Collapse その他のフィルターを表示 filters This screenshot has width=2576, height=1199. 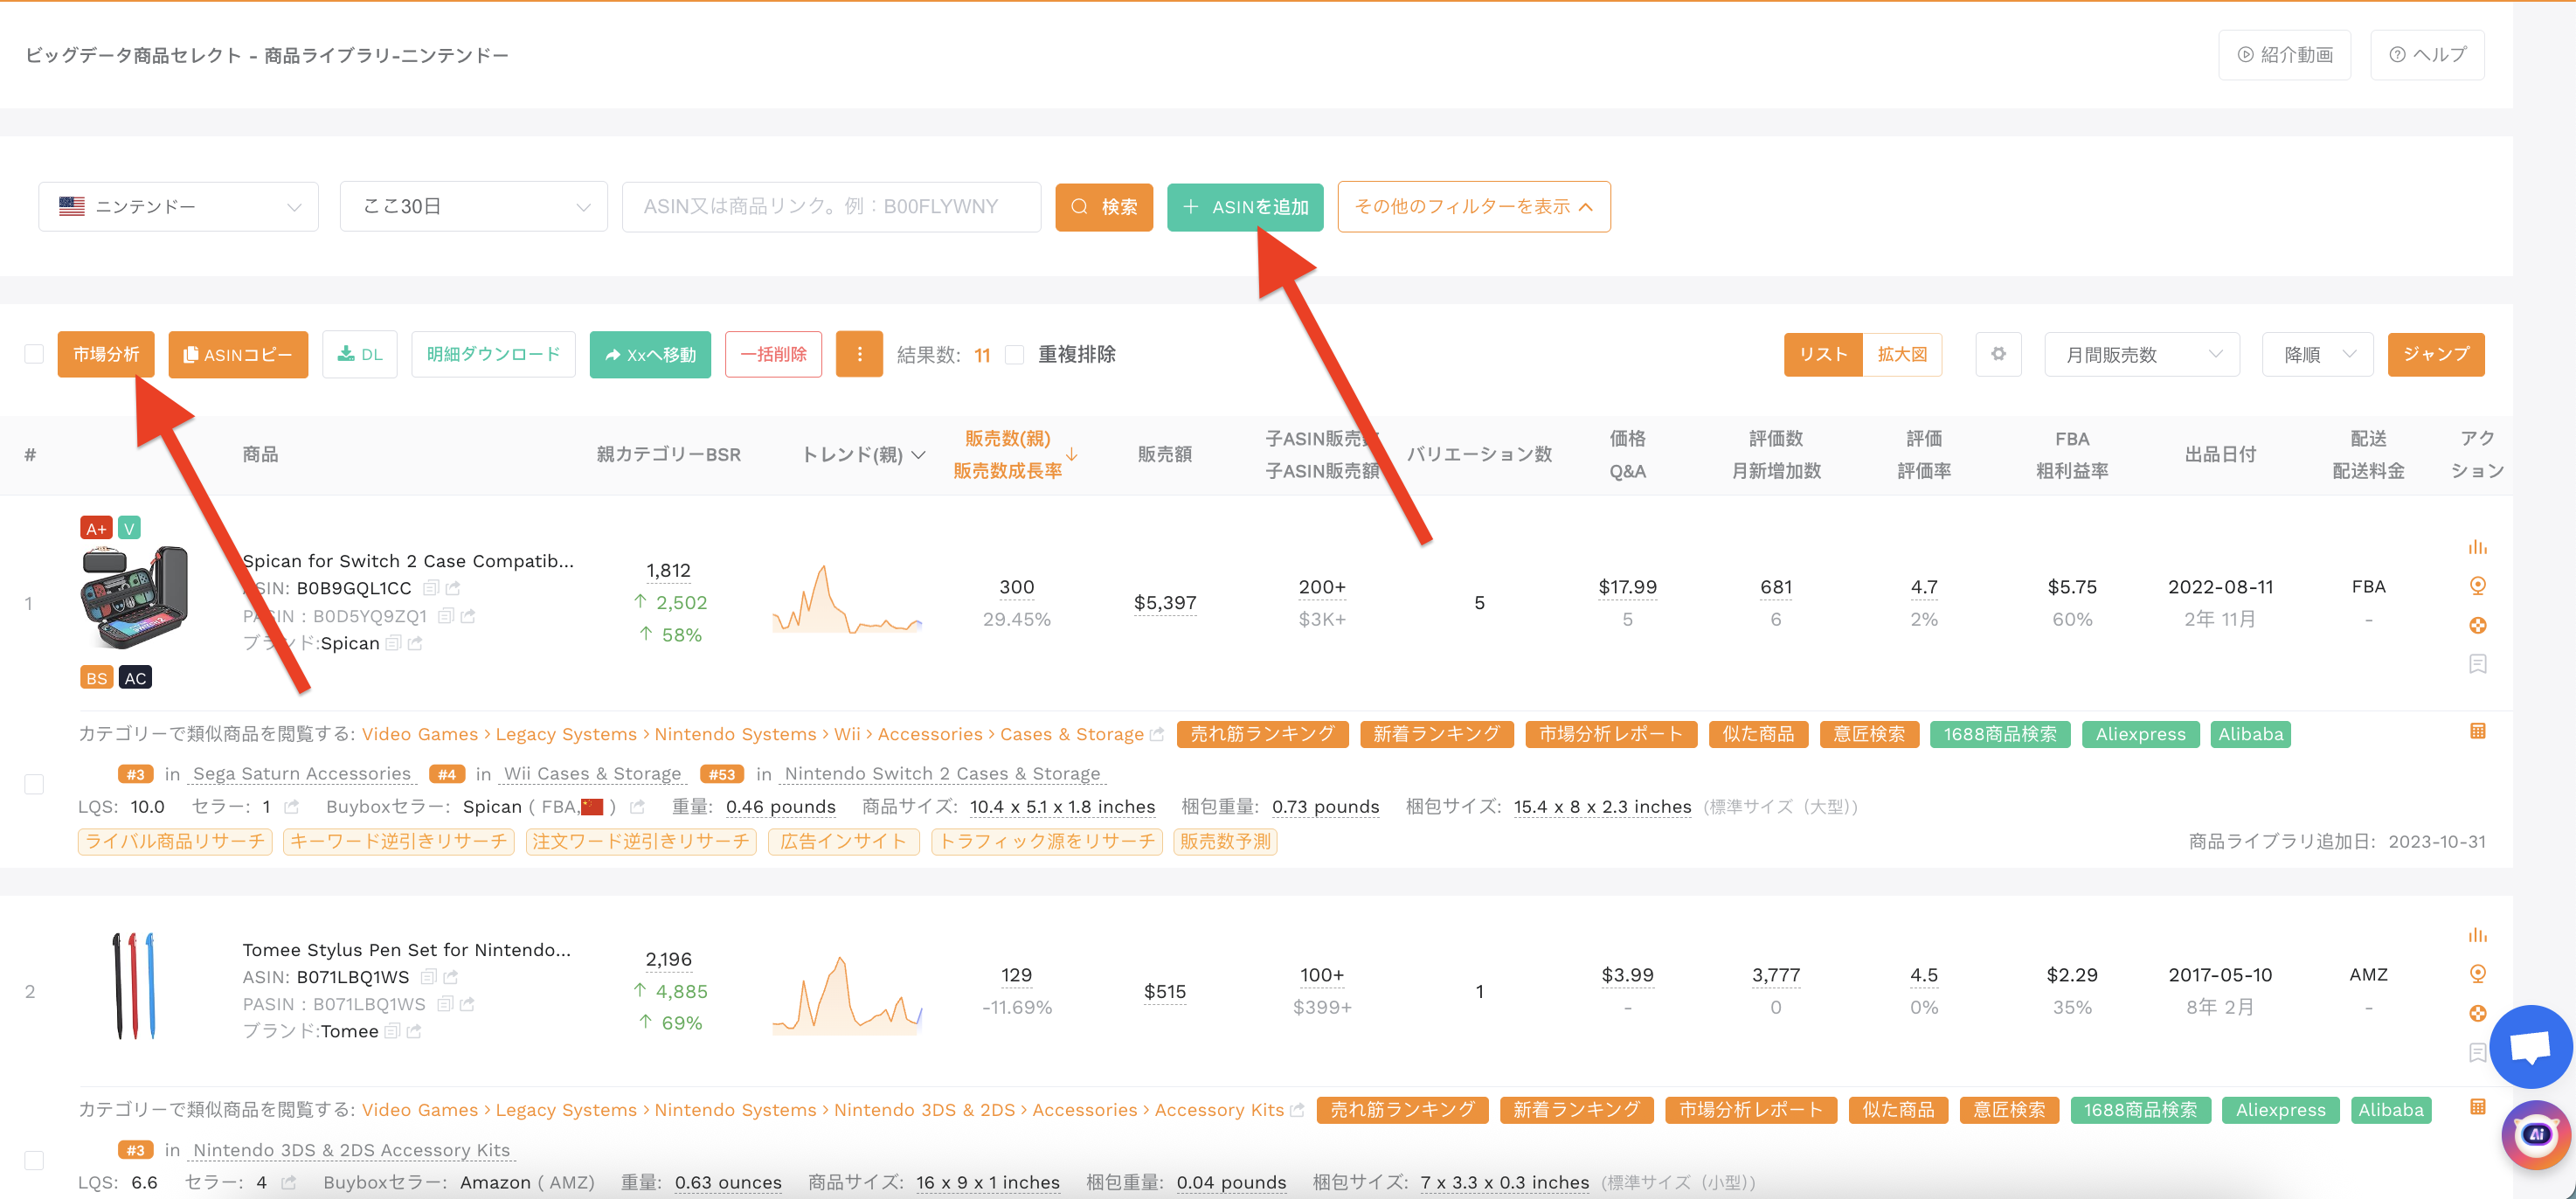pos(1473,206)
